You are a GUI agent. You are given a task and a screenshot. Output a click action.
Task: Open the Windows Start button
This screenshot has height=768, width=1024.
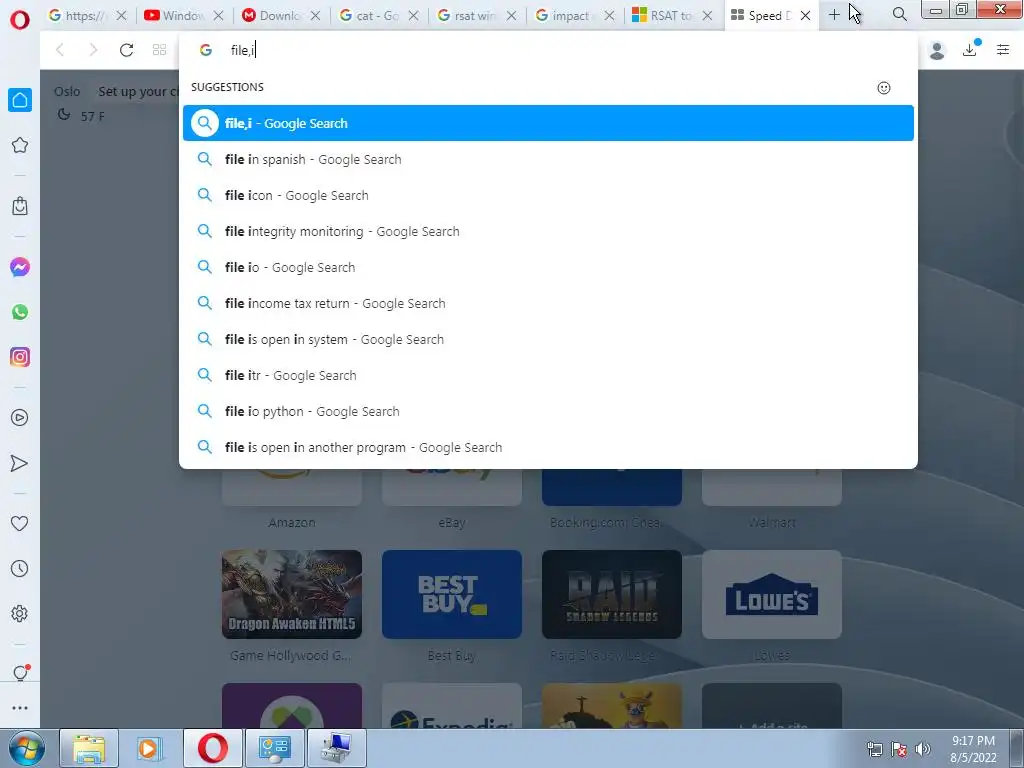pyautogui.click(x=26, y=748)
